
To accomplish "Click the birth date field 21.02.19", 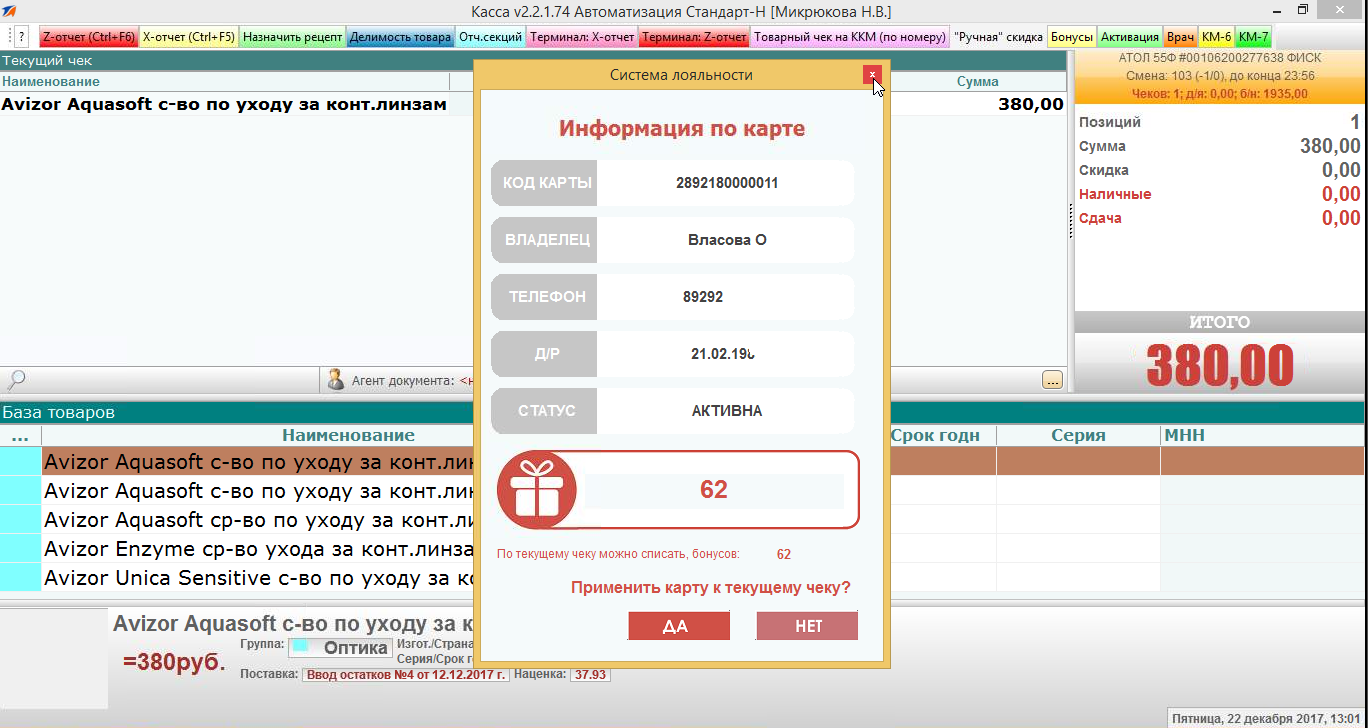I will coord(727,354).
